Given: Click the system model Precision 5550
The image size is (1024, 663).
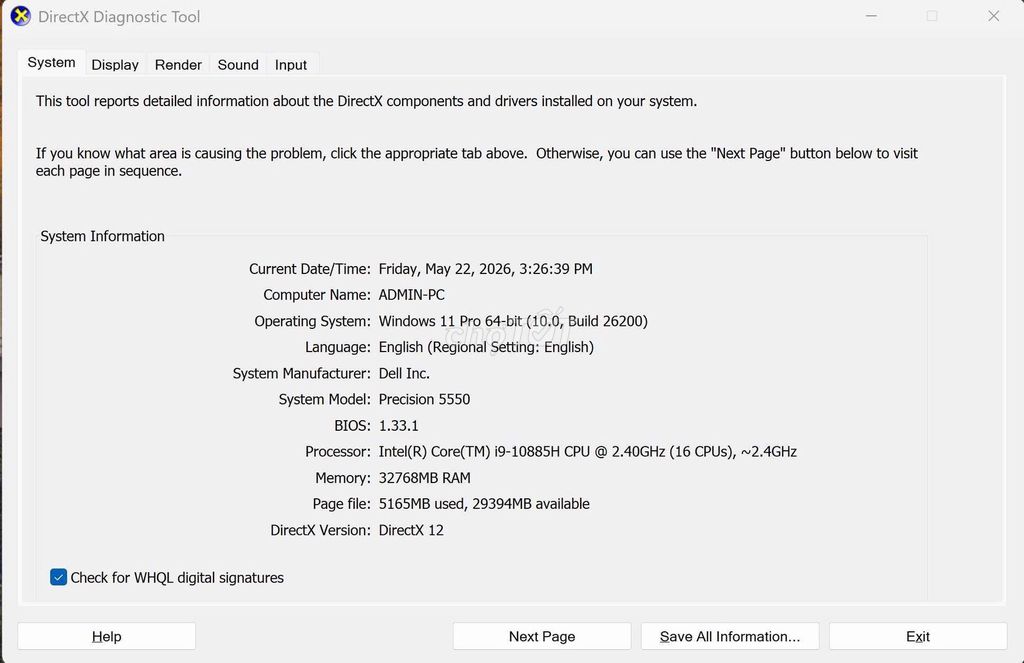Looking at the screenshot, I should pos(424,400).
